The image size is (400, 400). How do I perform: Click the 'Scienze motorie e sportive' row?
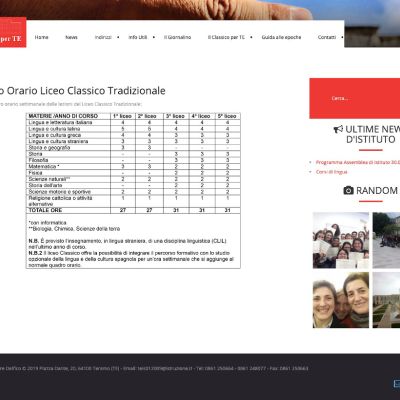[x=133, y=192]
